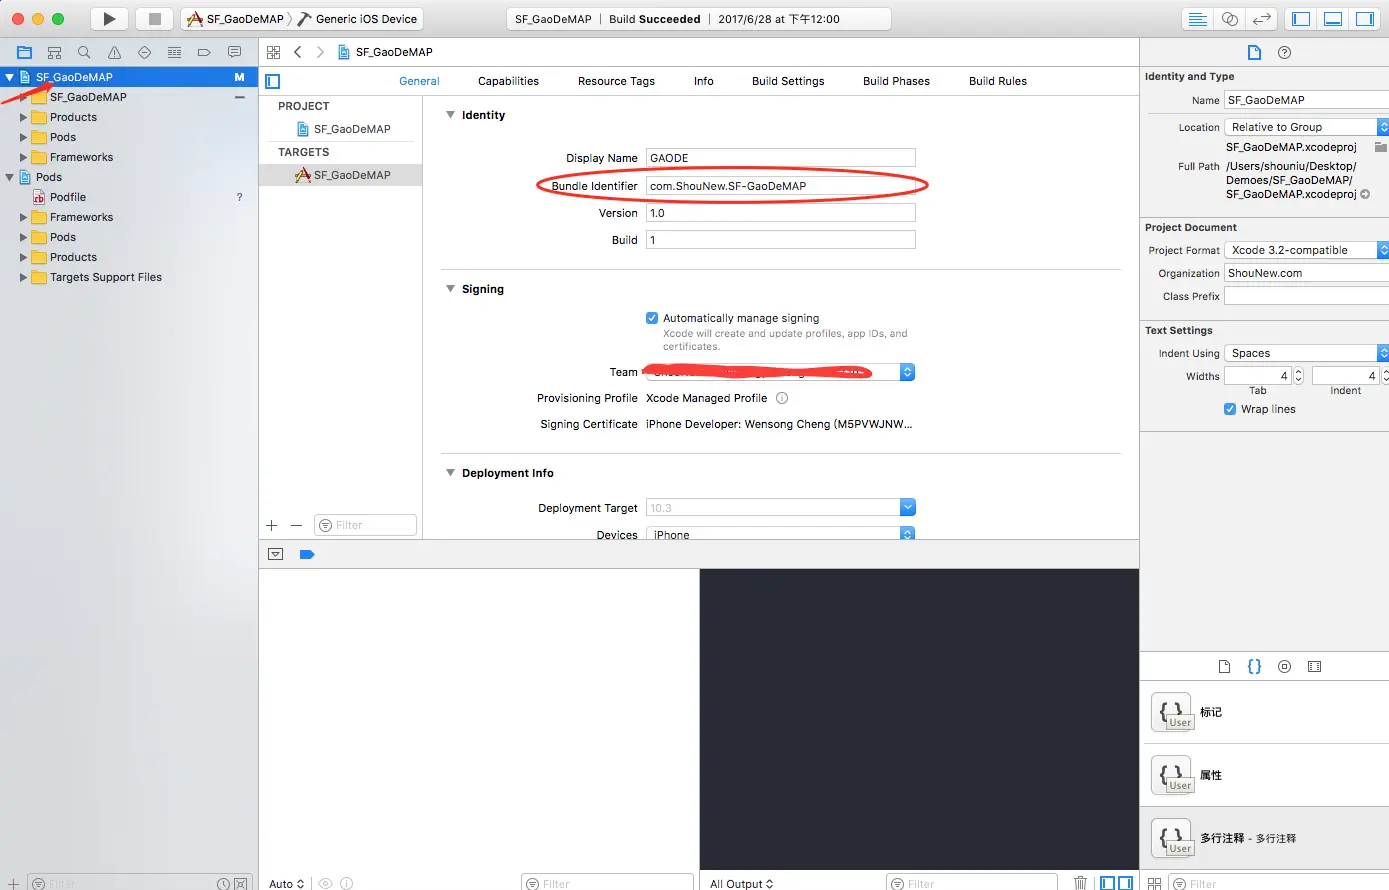Go forward in editor history
This screenshot has width=1389, height=890.
pos(320,52)
